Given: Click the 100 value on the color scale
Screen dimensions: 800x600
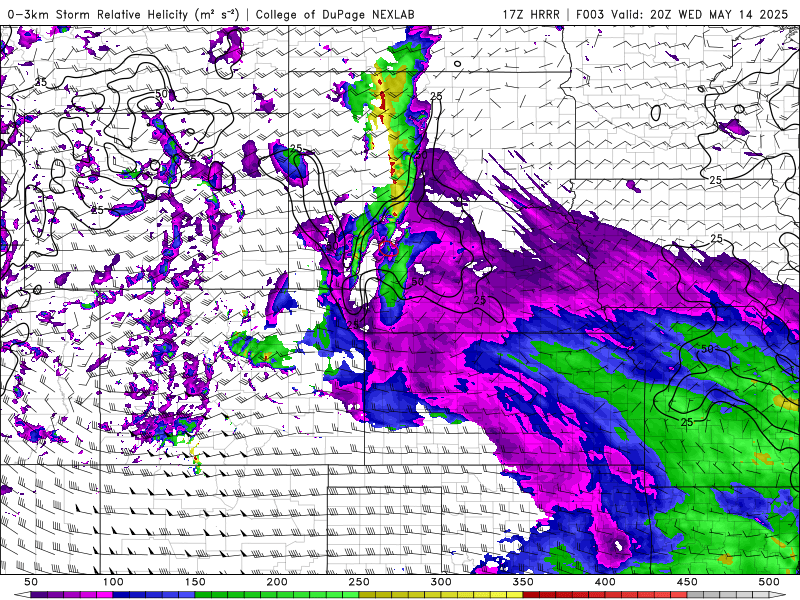Looking at the screenshot, I should (x=113, y=582).
